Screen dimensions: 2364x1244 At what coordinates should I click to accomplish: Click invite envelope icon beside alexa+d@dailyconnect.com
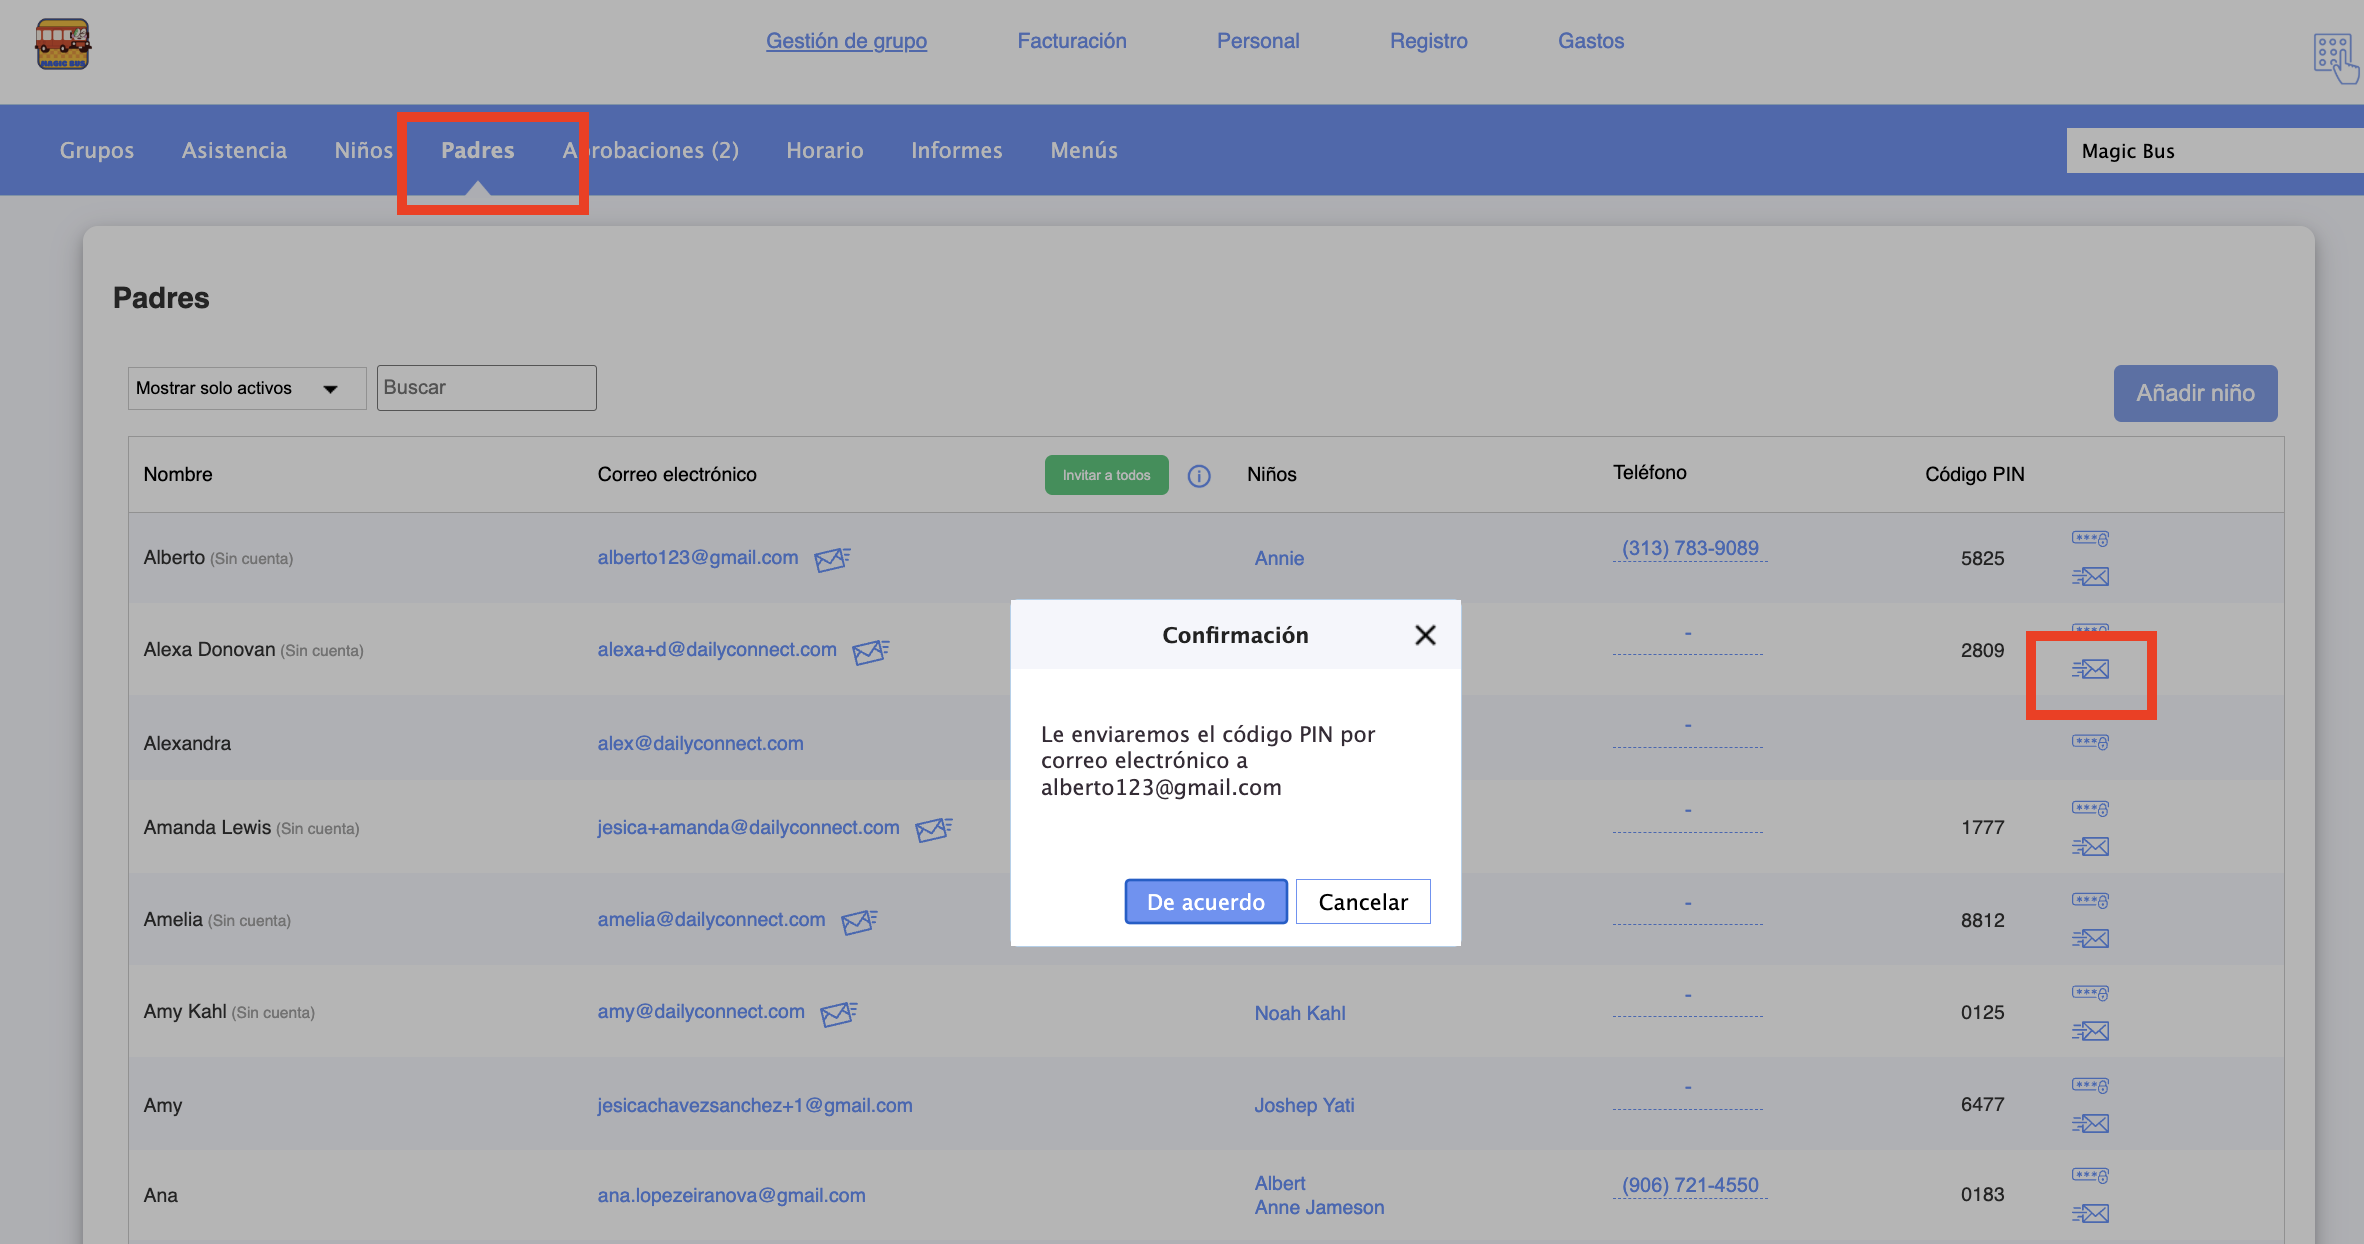point(870,651)
